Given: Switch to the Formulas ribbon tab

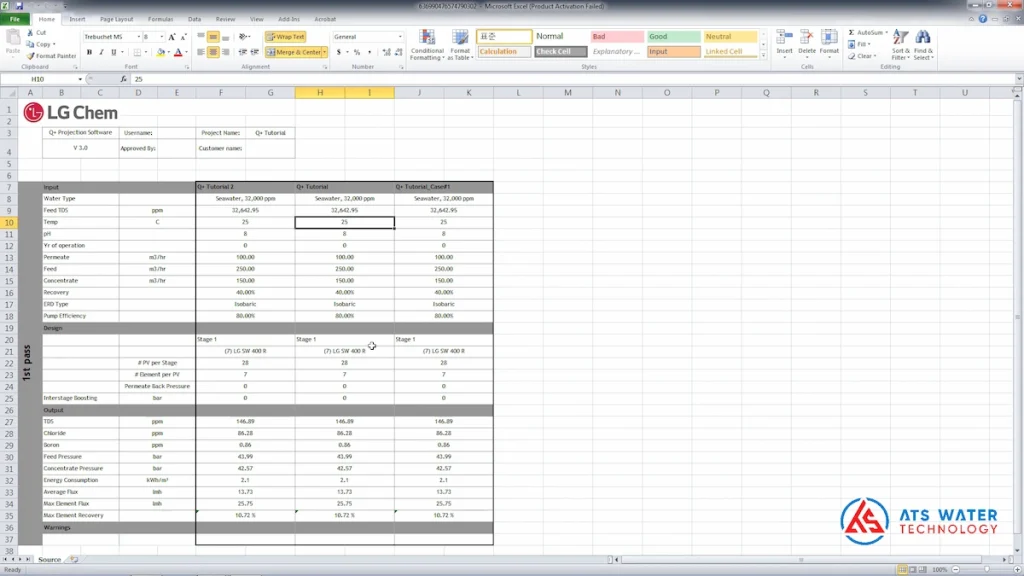Looking at the screenshot, I should 163,18.
